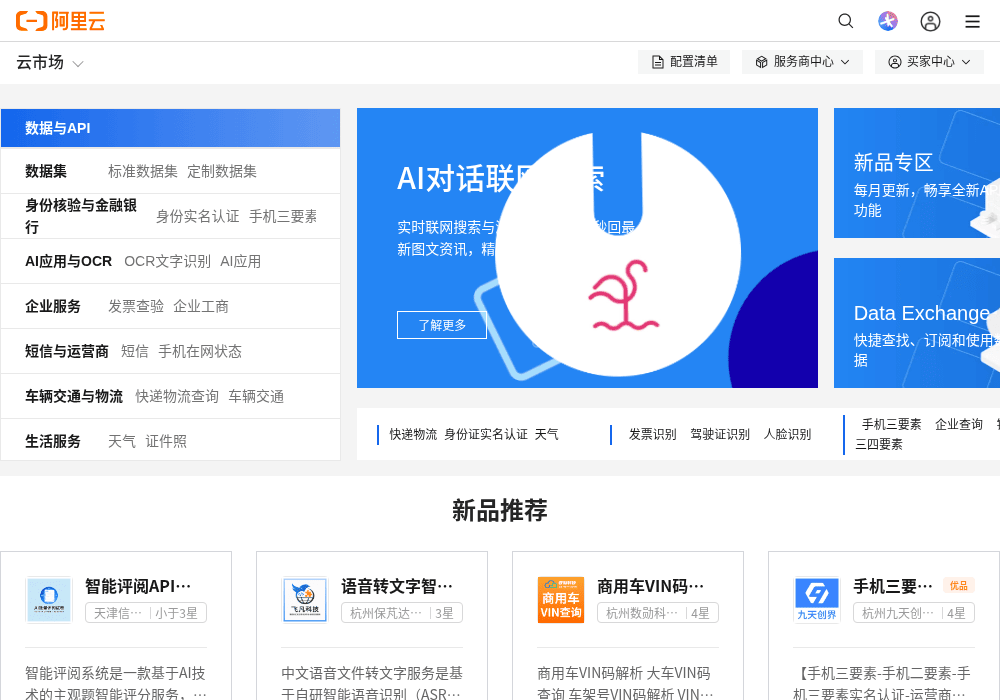Open 发票查验 link
The width and height of the screenshot is (1000, 700).
click(x=136, y=307)
